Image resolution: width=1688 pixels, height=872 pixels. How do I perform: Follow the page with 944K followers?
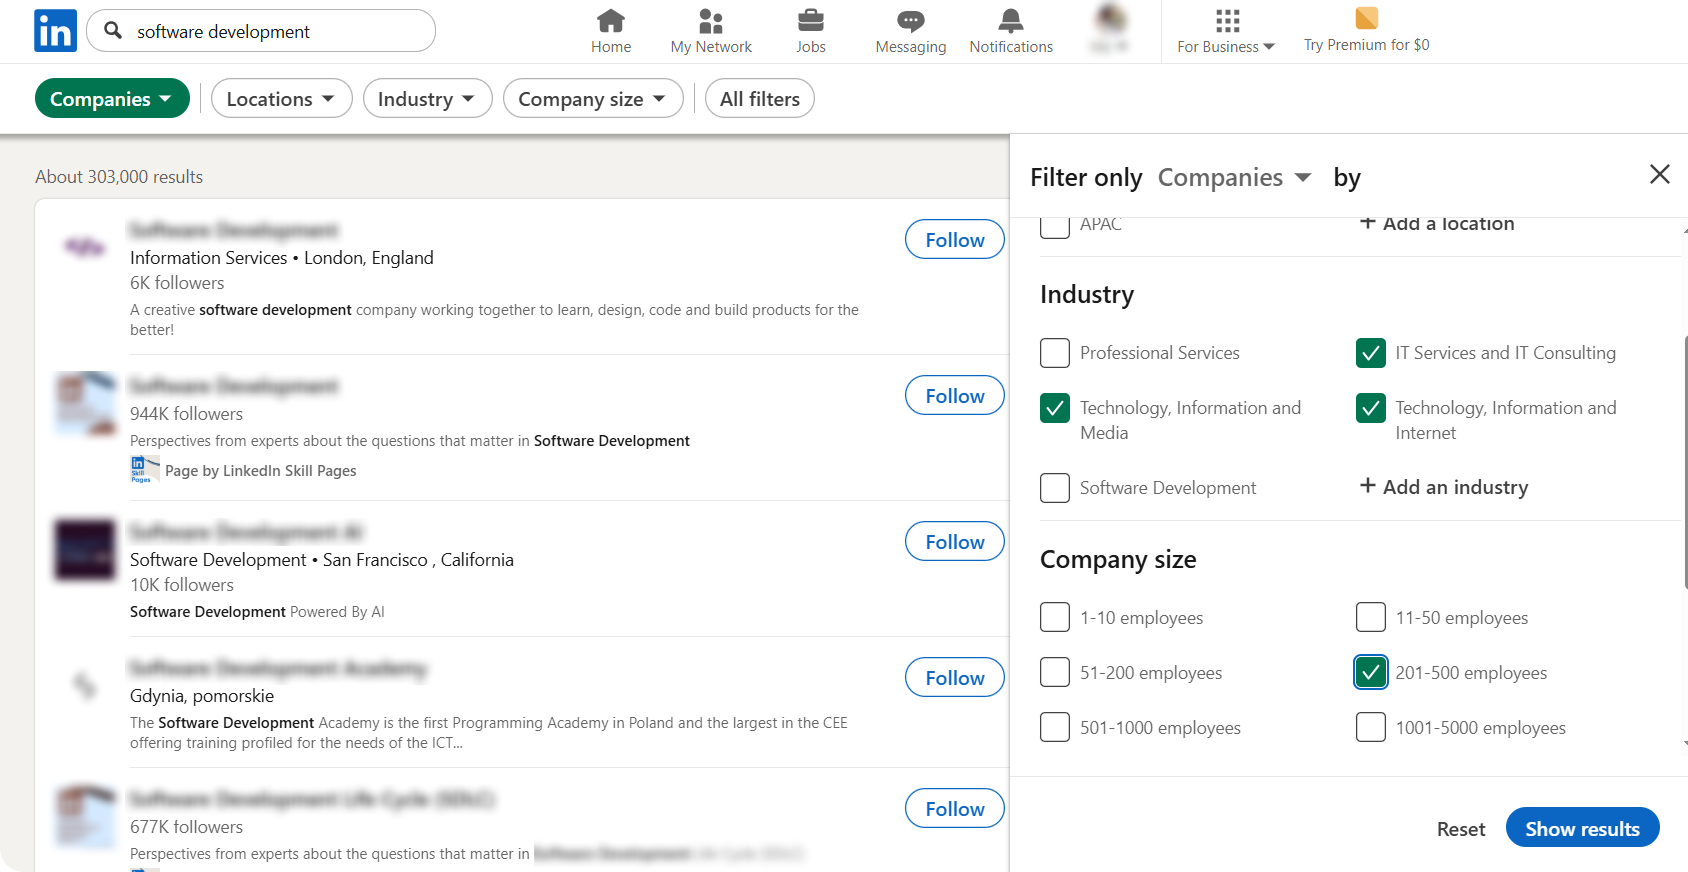[955, 395]
